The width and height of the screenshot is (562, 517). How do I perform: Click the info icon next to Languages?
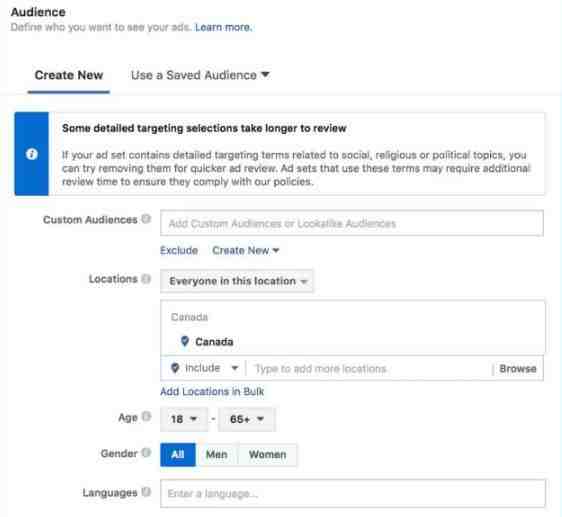coord(146,492)
